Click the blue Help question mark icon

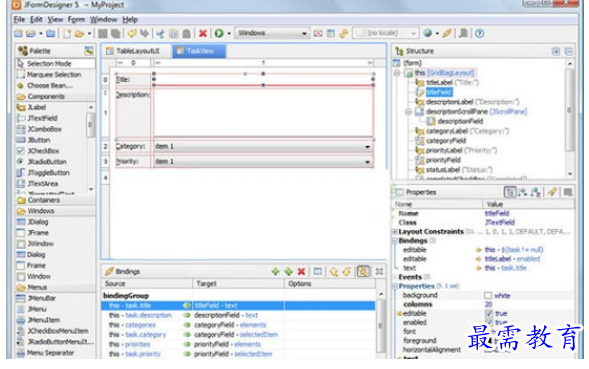click(x=479, y=33)
